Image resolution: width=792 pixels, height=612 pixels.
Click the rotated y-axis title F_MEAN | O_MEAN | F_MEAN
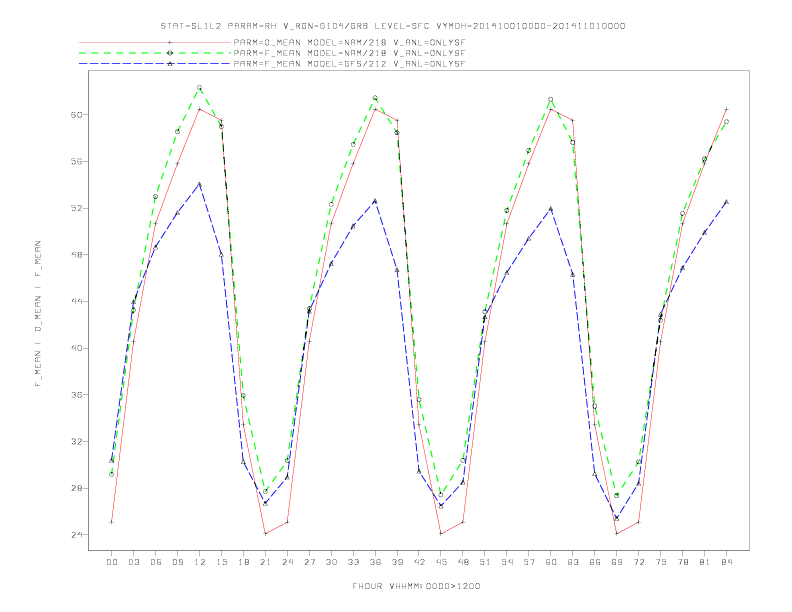point(38,314)
